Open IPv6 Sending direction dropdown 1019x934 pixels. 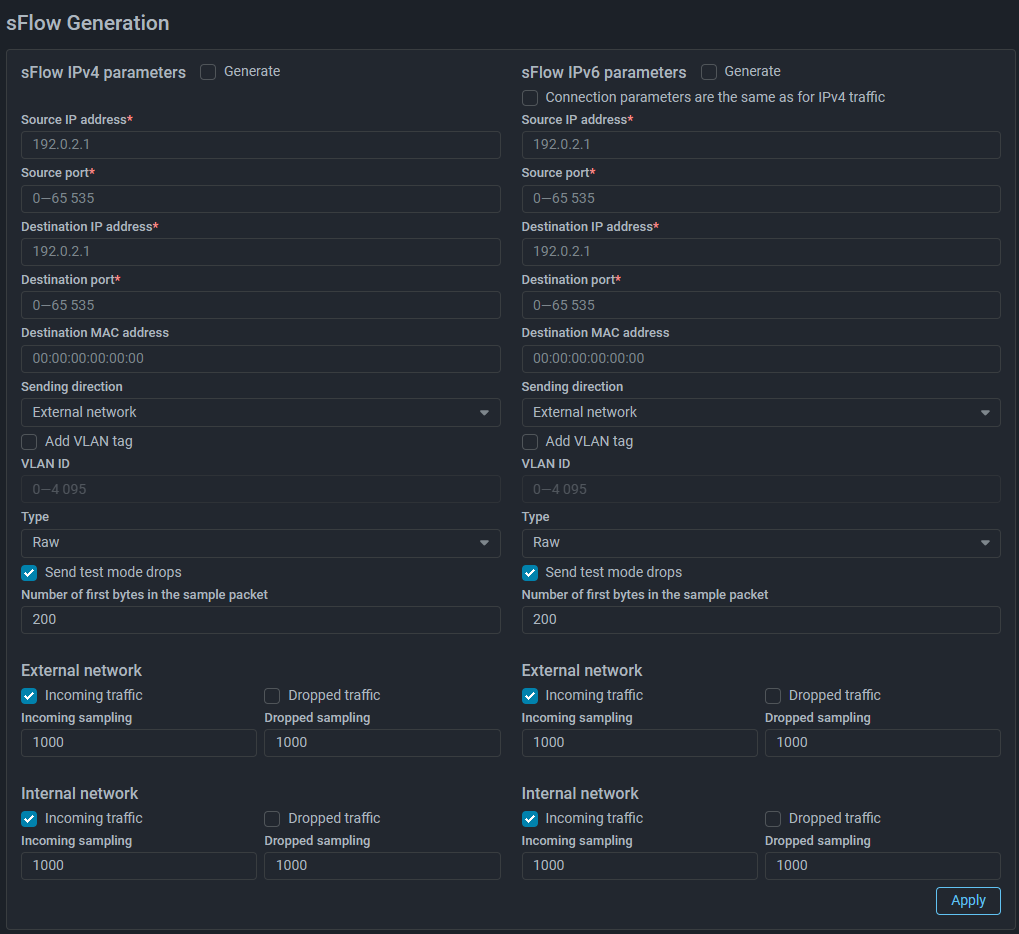tap(760, 412)
